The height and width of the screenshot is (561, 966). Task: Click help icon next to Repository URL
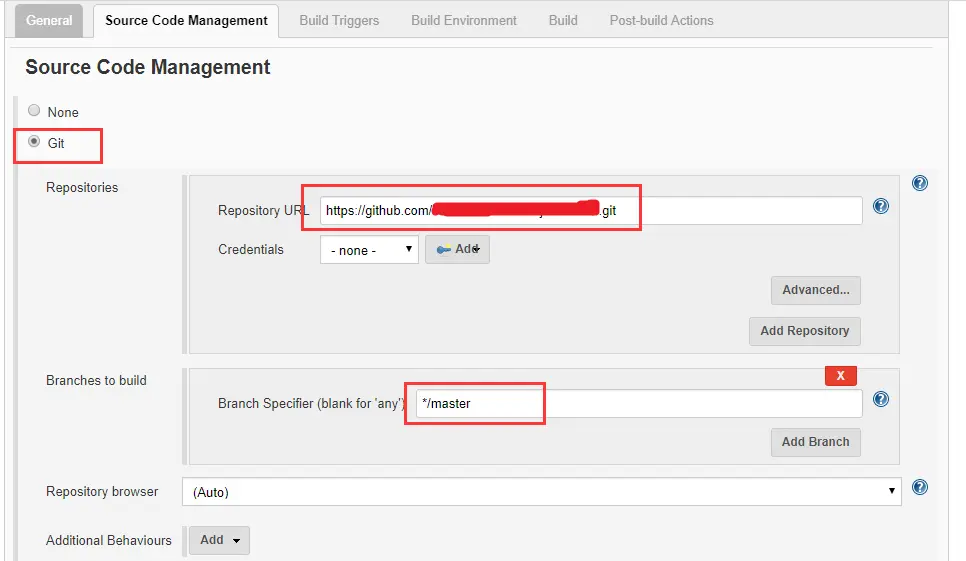click(x=881, y=206)
